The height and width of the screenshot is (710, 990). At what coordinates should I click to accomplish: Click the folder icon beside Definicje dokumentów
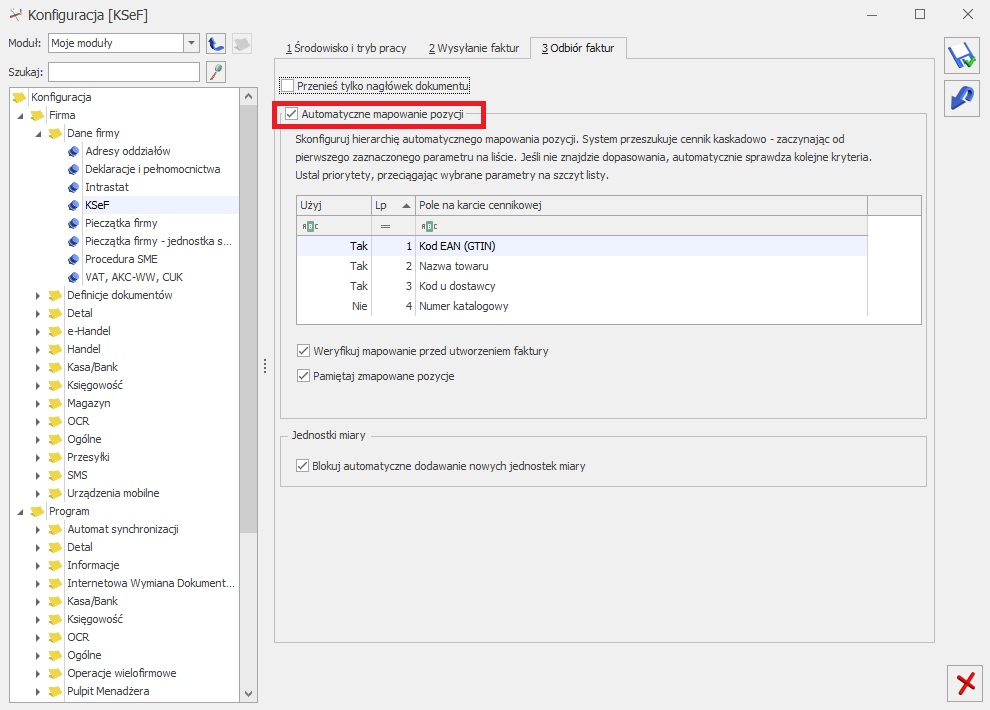click(56, 295)
